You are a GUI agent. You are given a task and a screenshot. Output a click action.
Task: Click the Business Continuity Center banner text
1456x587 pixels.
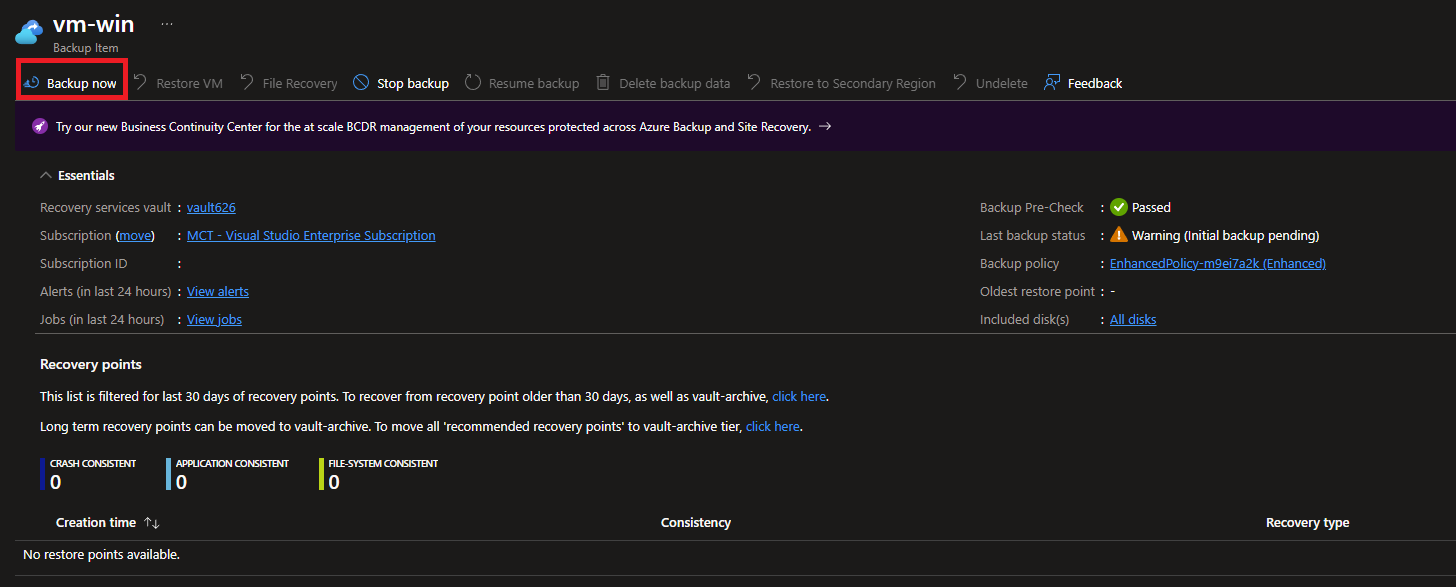(433, 127)
